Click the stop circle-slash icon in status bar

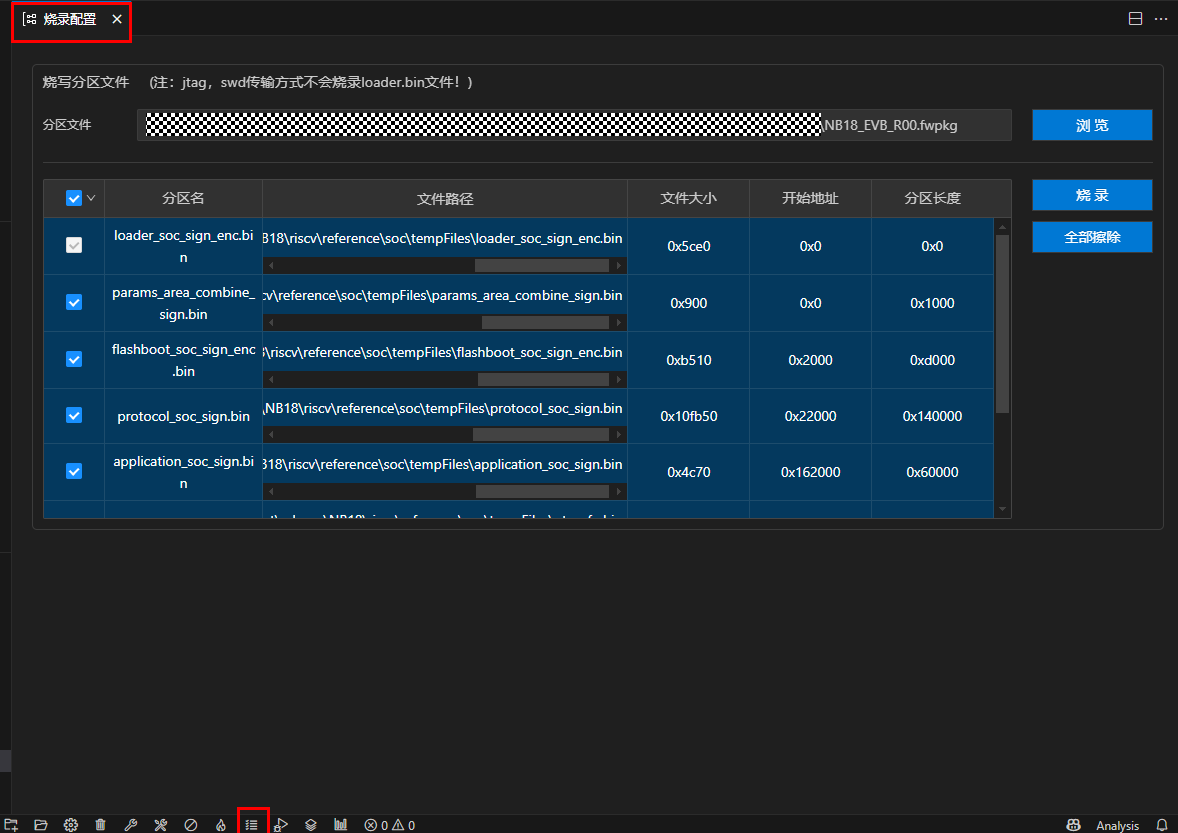point(191,825)
